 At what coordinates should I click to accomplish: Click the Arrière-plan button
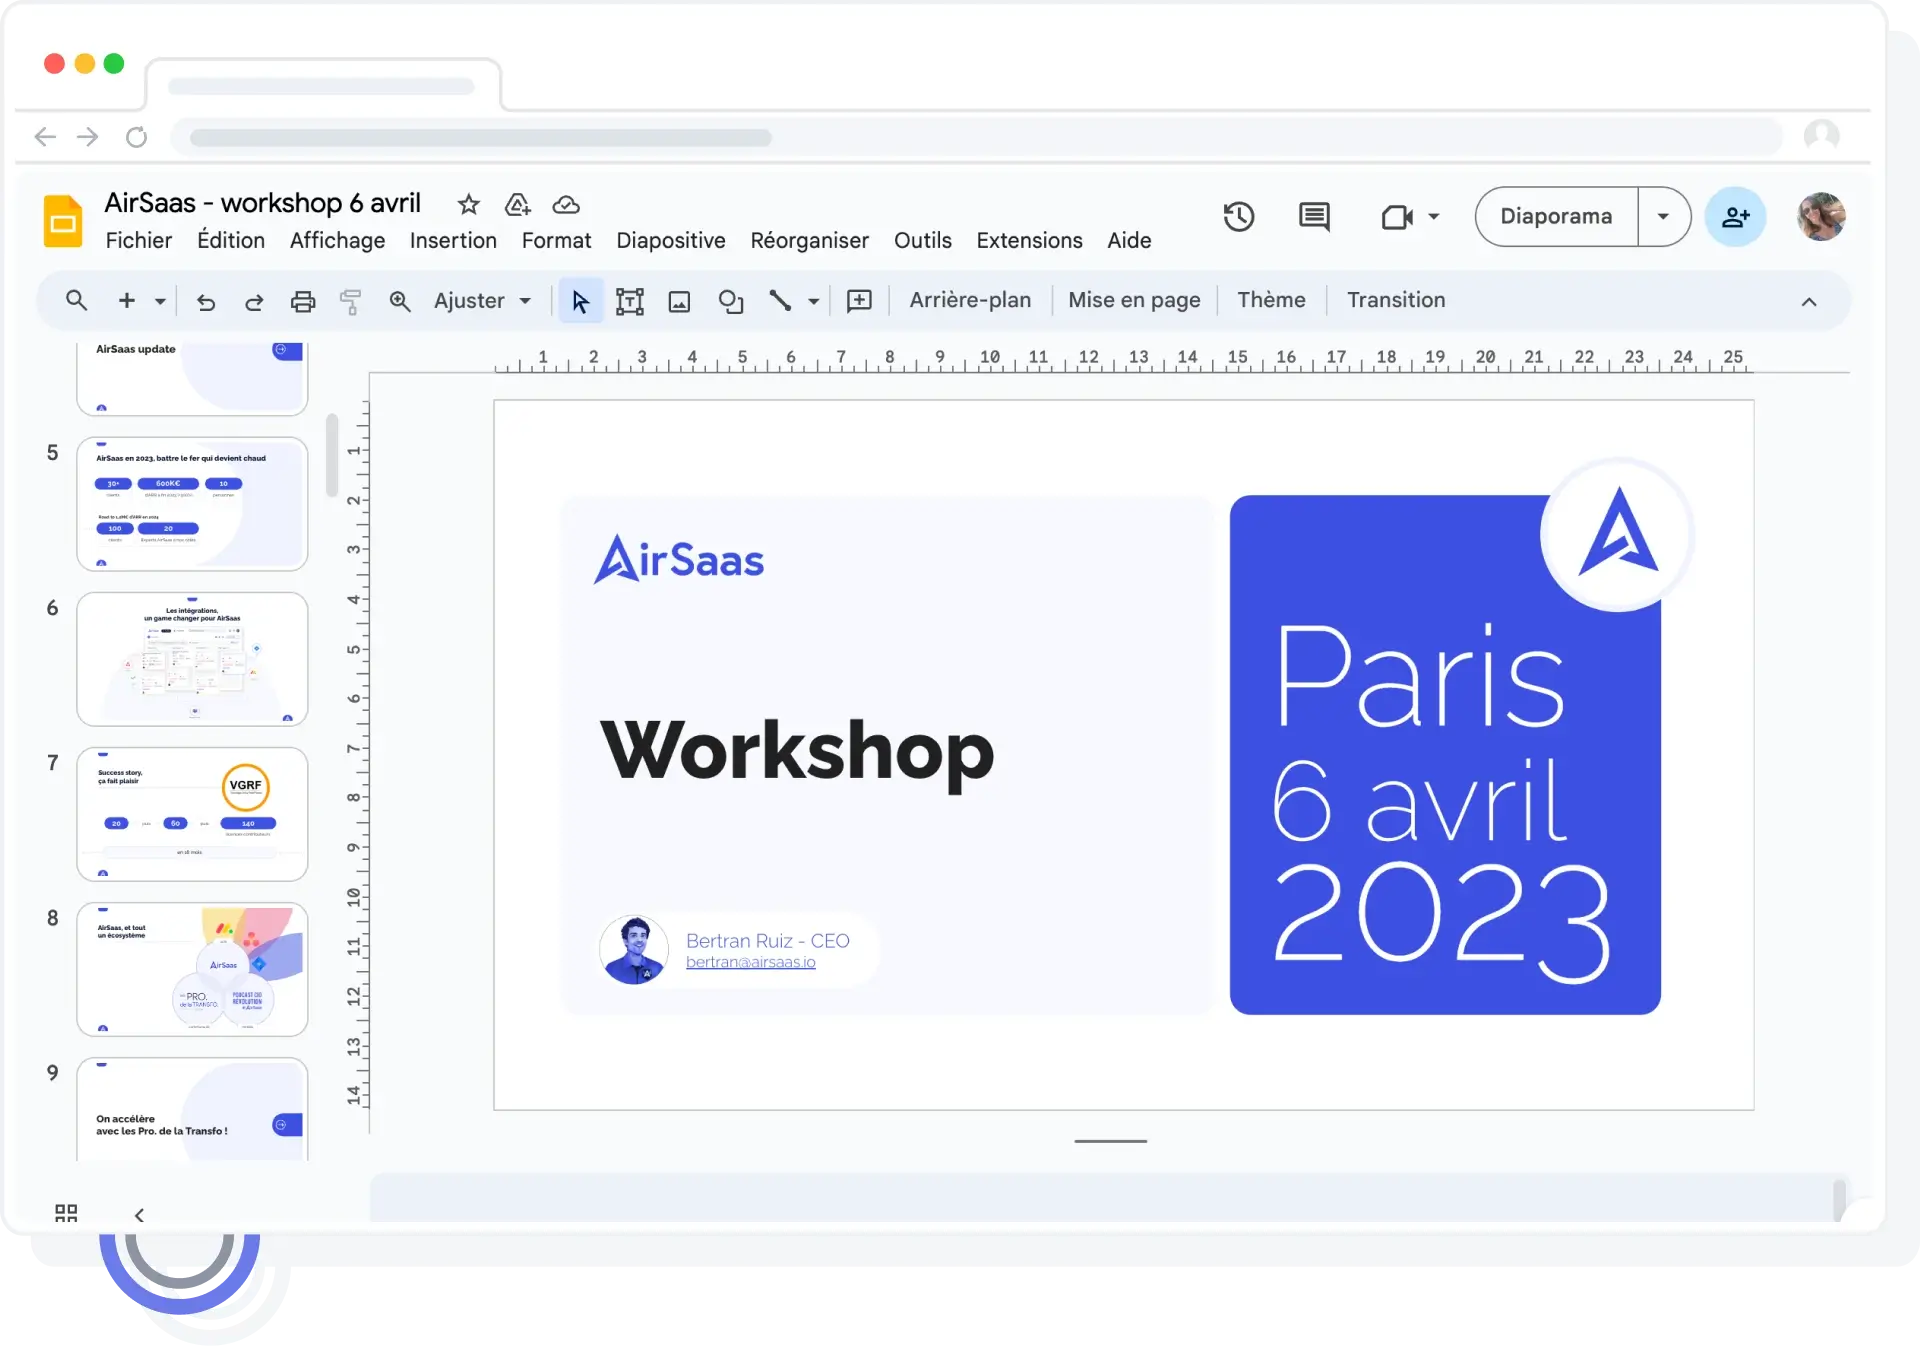970,300
